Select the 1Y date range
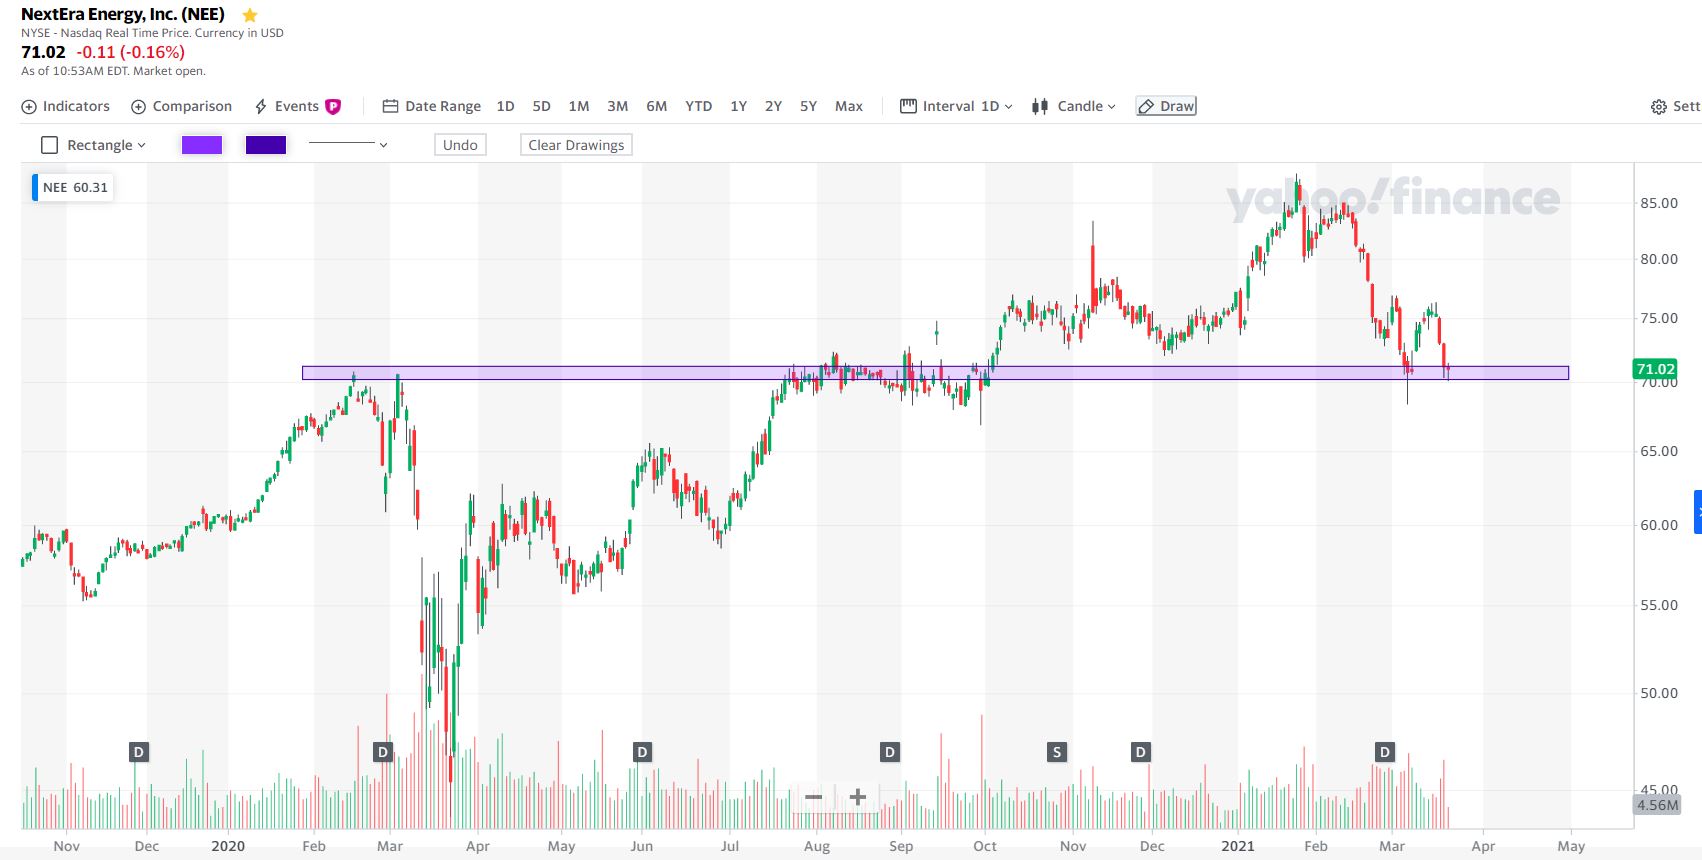Viewport: 1702px width, 860px height. click(x=739, y=106)
